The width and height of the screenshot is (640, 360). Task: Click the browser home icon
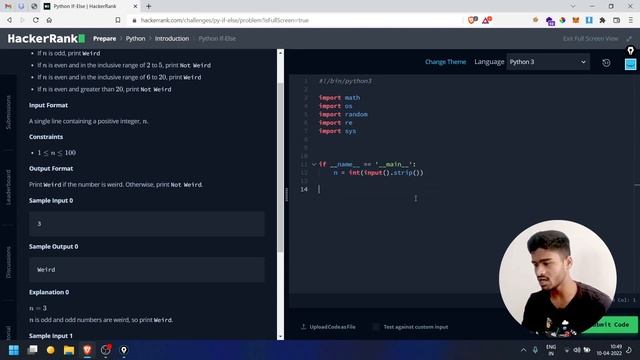click(x=49, y=20)
